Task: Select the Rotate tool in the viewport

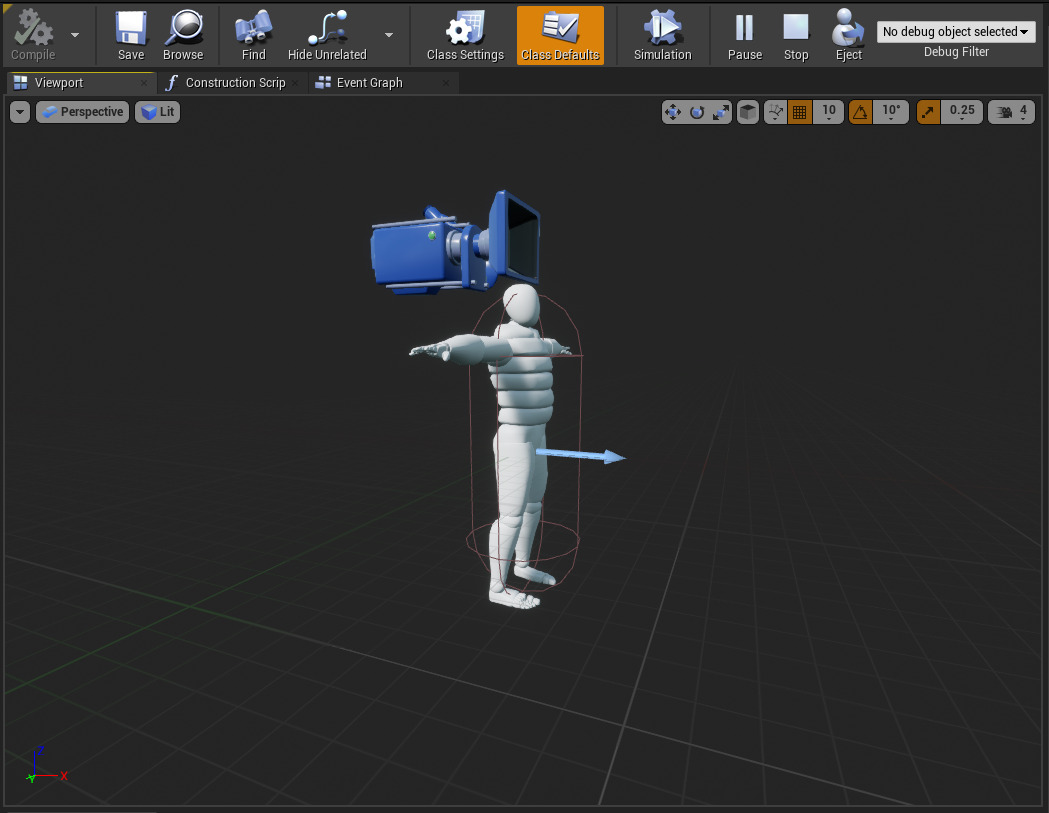Action: pos(696,112)
